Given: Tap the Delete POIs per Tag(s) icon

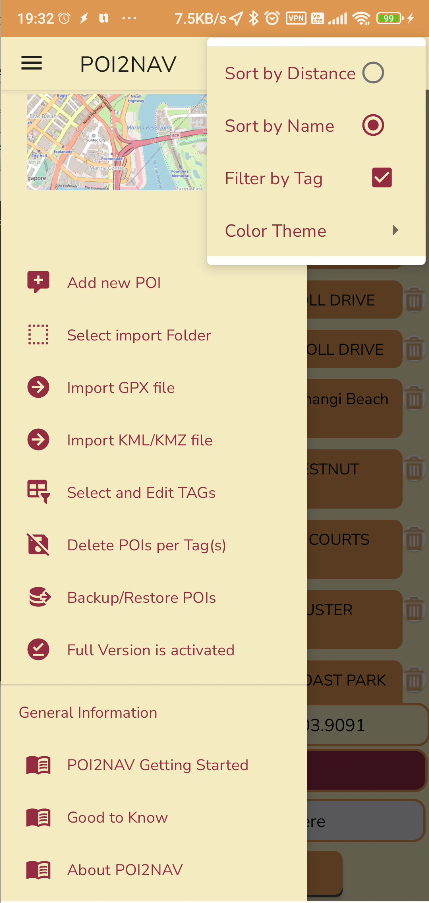Looking at the screenshot, I should click(38, 545).
